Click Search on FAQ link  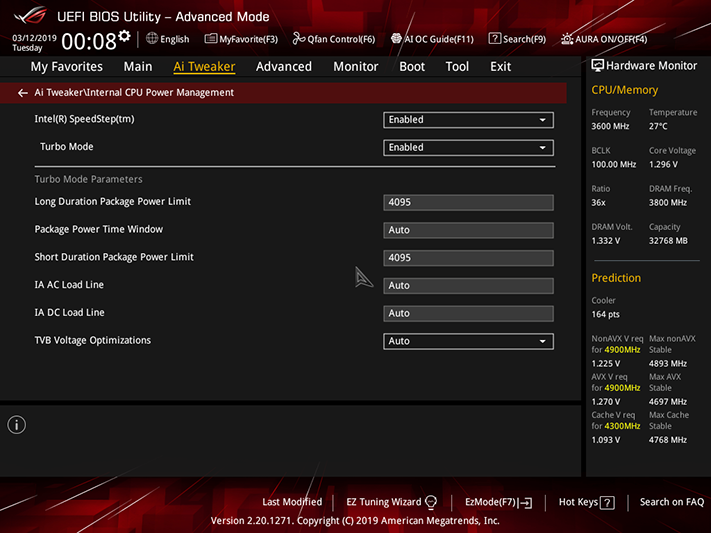pyautogui.click(x=672, y=502)
